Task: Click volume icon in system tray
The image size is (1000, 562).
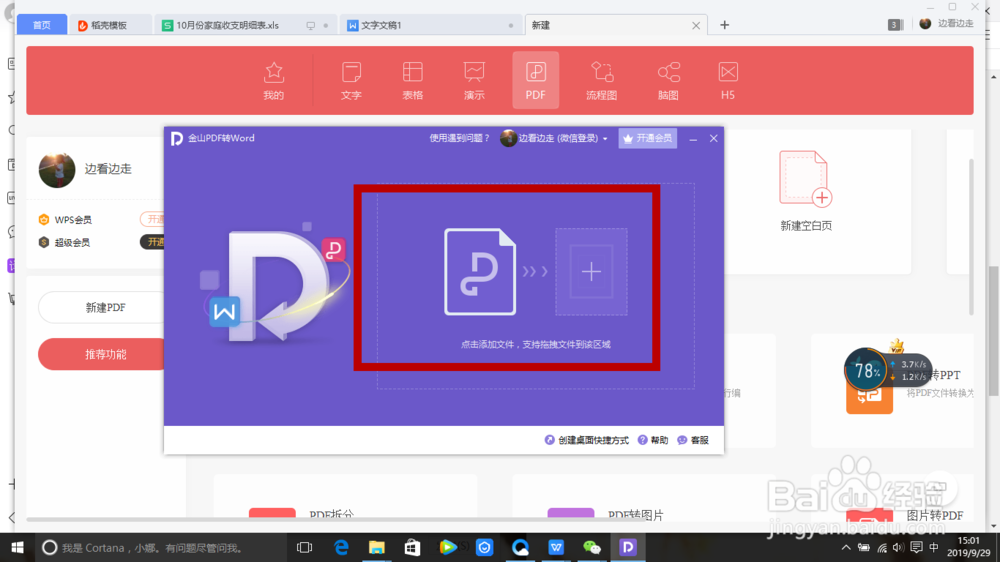Action: coord(899,547)
